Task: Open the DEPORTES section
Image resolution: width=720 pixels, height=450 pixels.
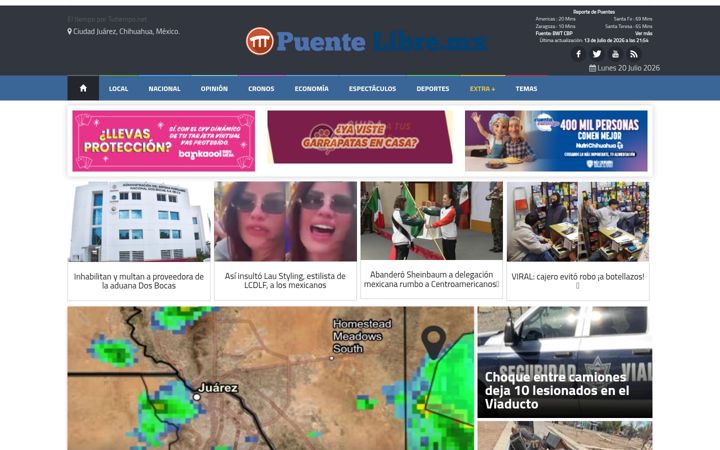Action: click(x=433, y=89)
